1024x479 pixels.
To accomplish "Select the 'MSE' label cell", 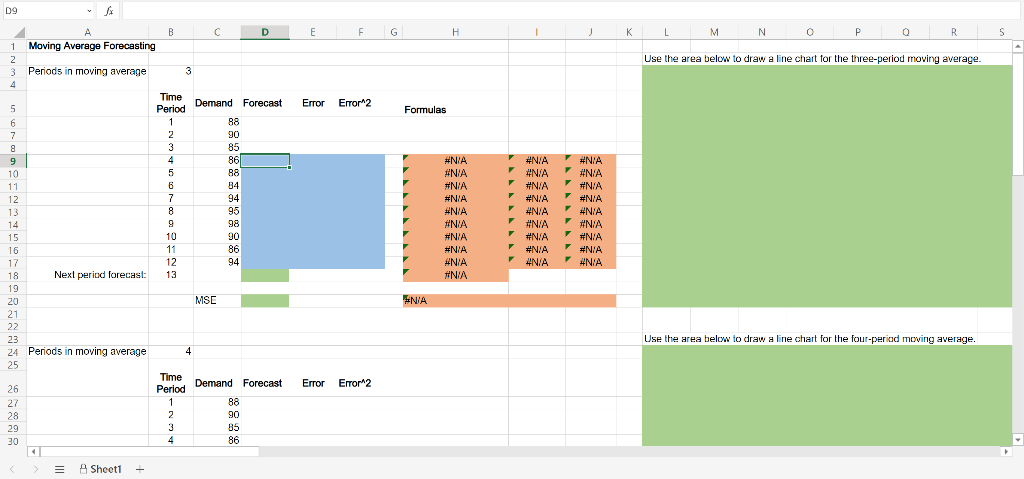I will coord(217,301).
